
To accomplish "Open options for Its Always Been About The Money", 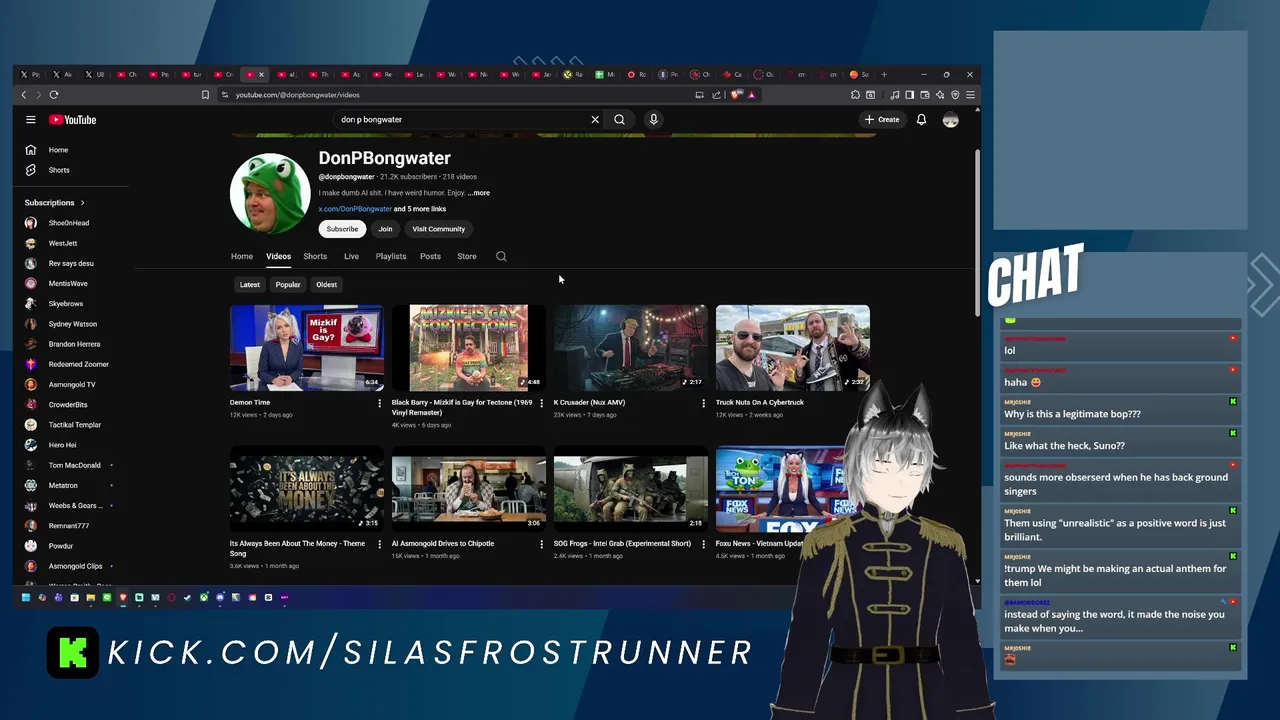I will [379, 544].
